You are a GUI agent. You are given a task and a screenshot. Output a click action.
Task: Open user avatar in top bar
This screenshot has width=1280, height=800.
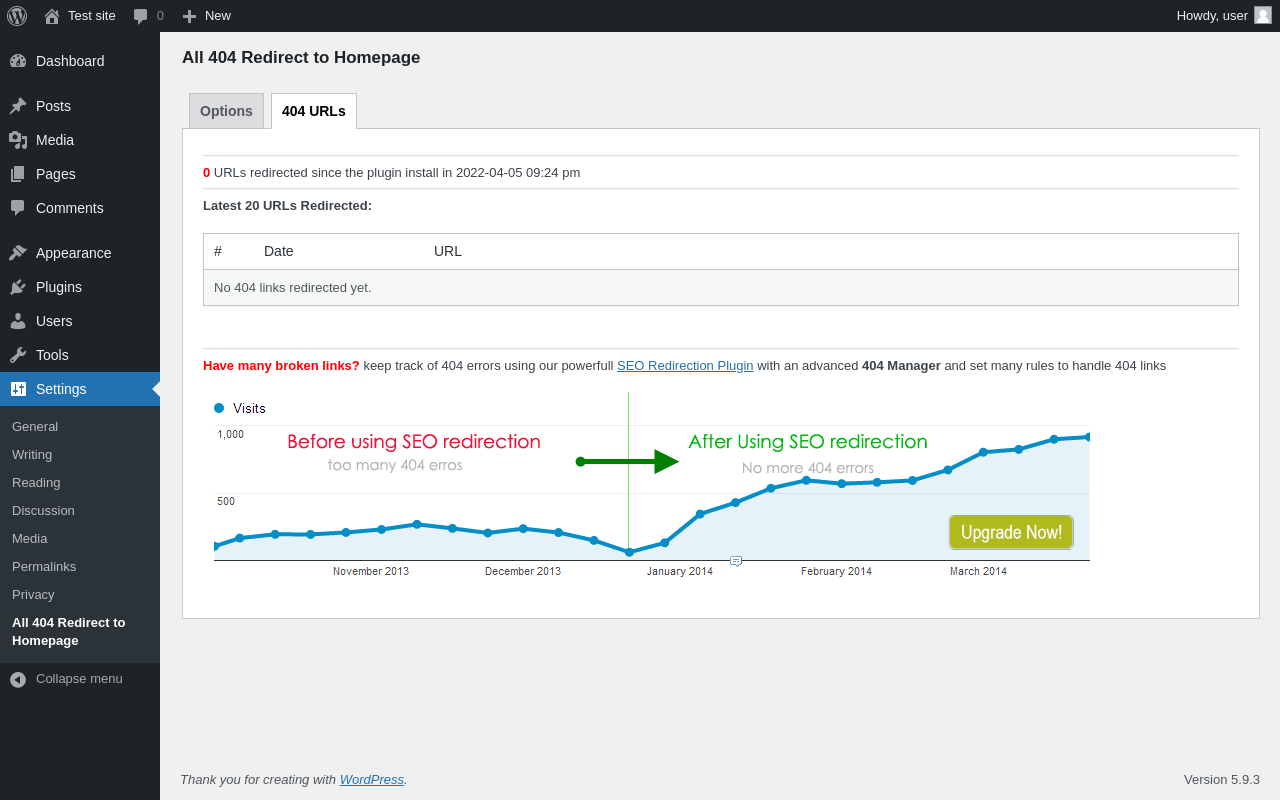coord(1263,15)
